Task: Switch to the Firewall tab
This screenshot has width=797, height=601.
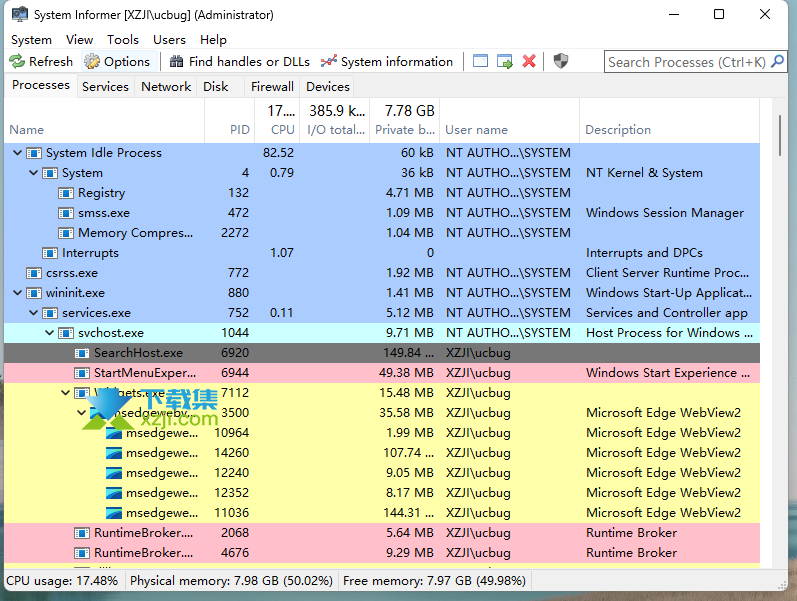Action: pos(272,87)
